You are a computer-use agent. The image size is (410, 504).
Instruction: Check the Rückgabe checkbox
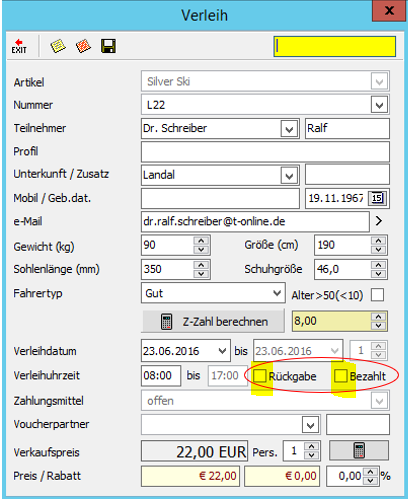point(260,376)
